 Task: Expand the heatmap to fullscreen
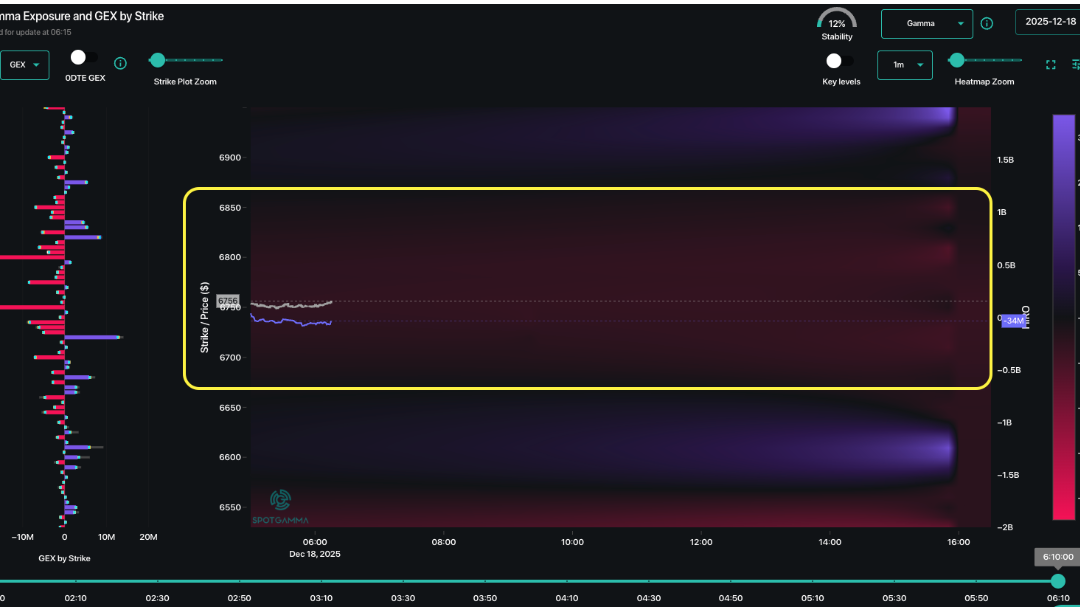(x=1050, y=63)
